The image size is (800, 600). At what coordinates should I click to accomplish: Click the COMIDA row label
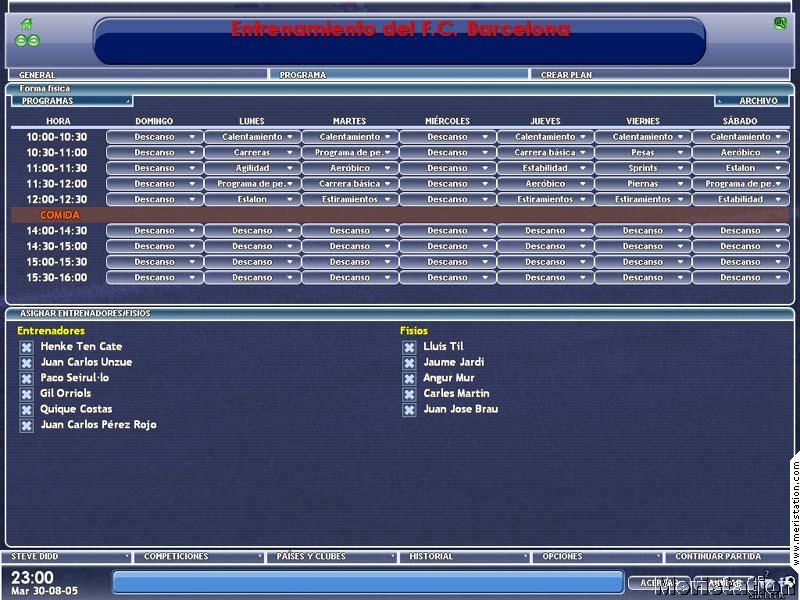[x=60, y=215]
